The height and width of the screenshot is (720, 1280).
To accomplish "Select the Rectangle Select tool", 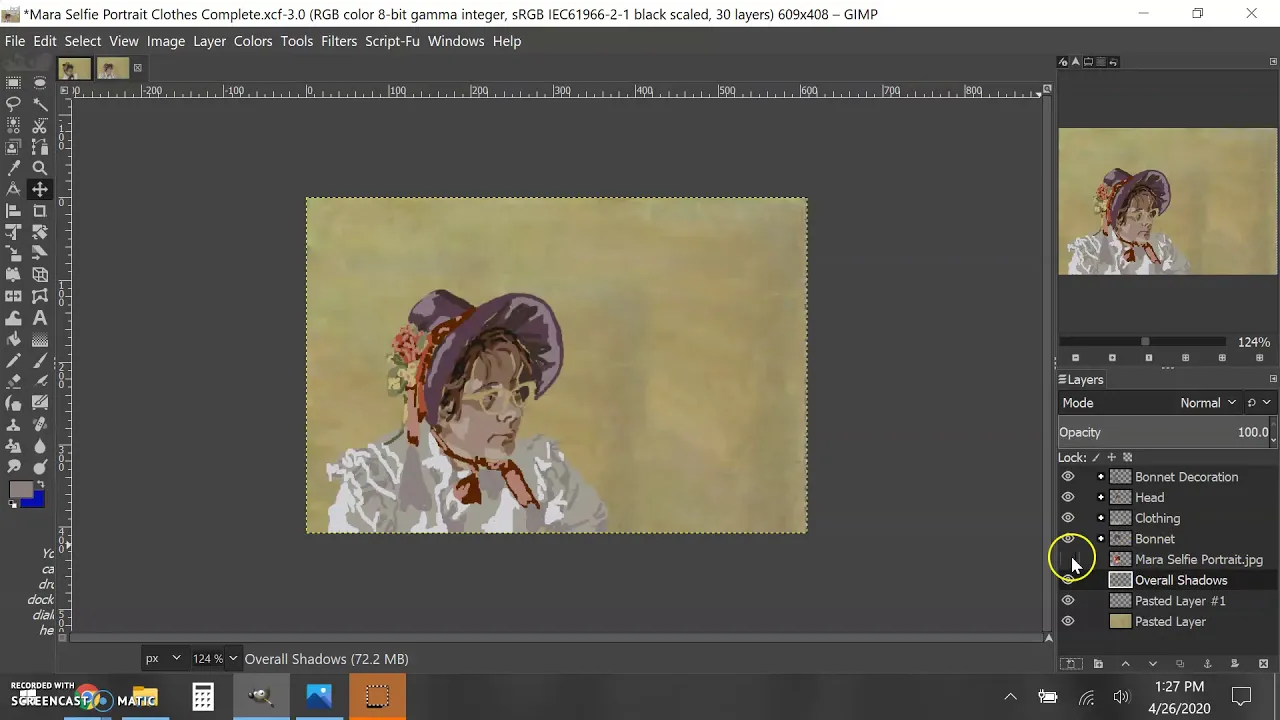I will (13, 83).
